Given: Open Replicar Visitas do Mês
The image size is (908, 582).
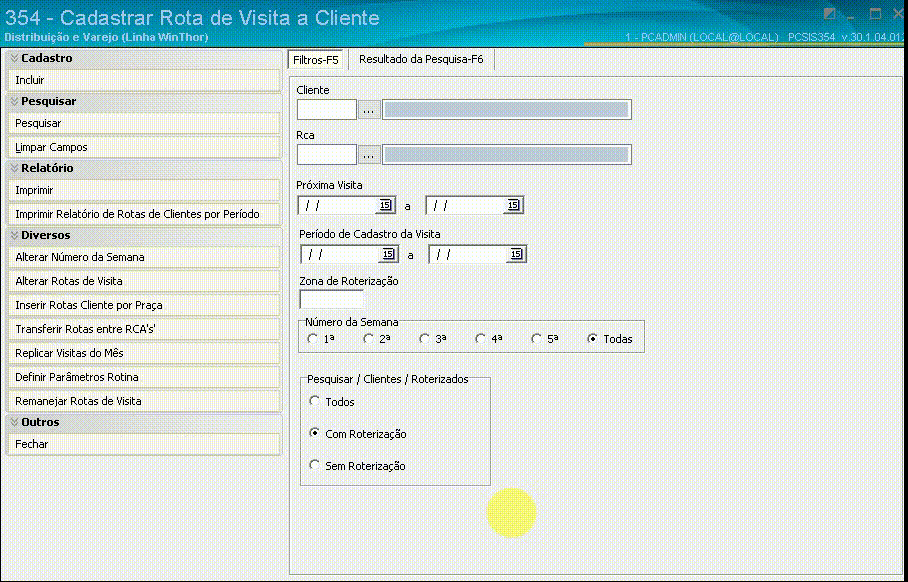Looking at the screenshot, I should (143, 353).
